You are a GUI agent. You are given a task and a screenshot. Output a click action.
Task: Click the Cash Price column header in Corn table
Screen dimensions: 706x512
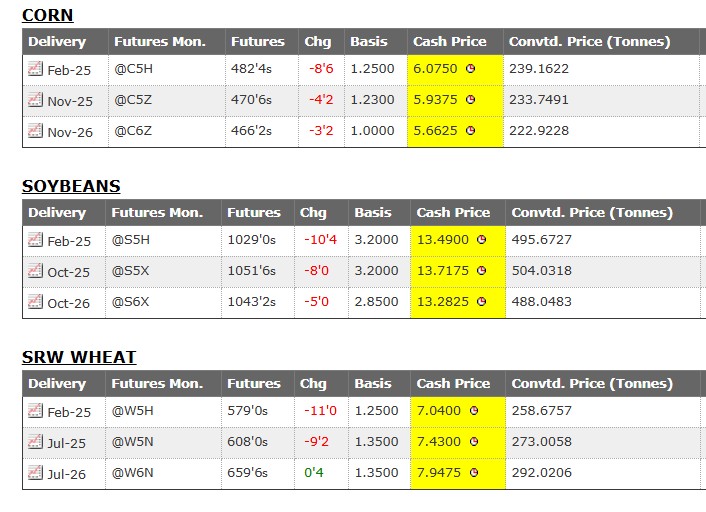coord(450,42)
